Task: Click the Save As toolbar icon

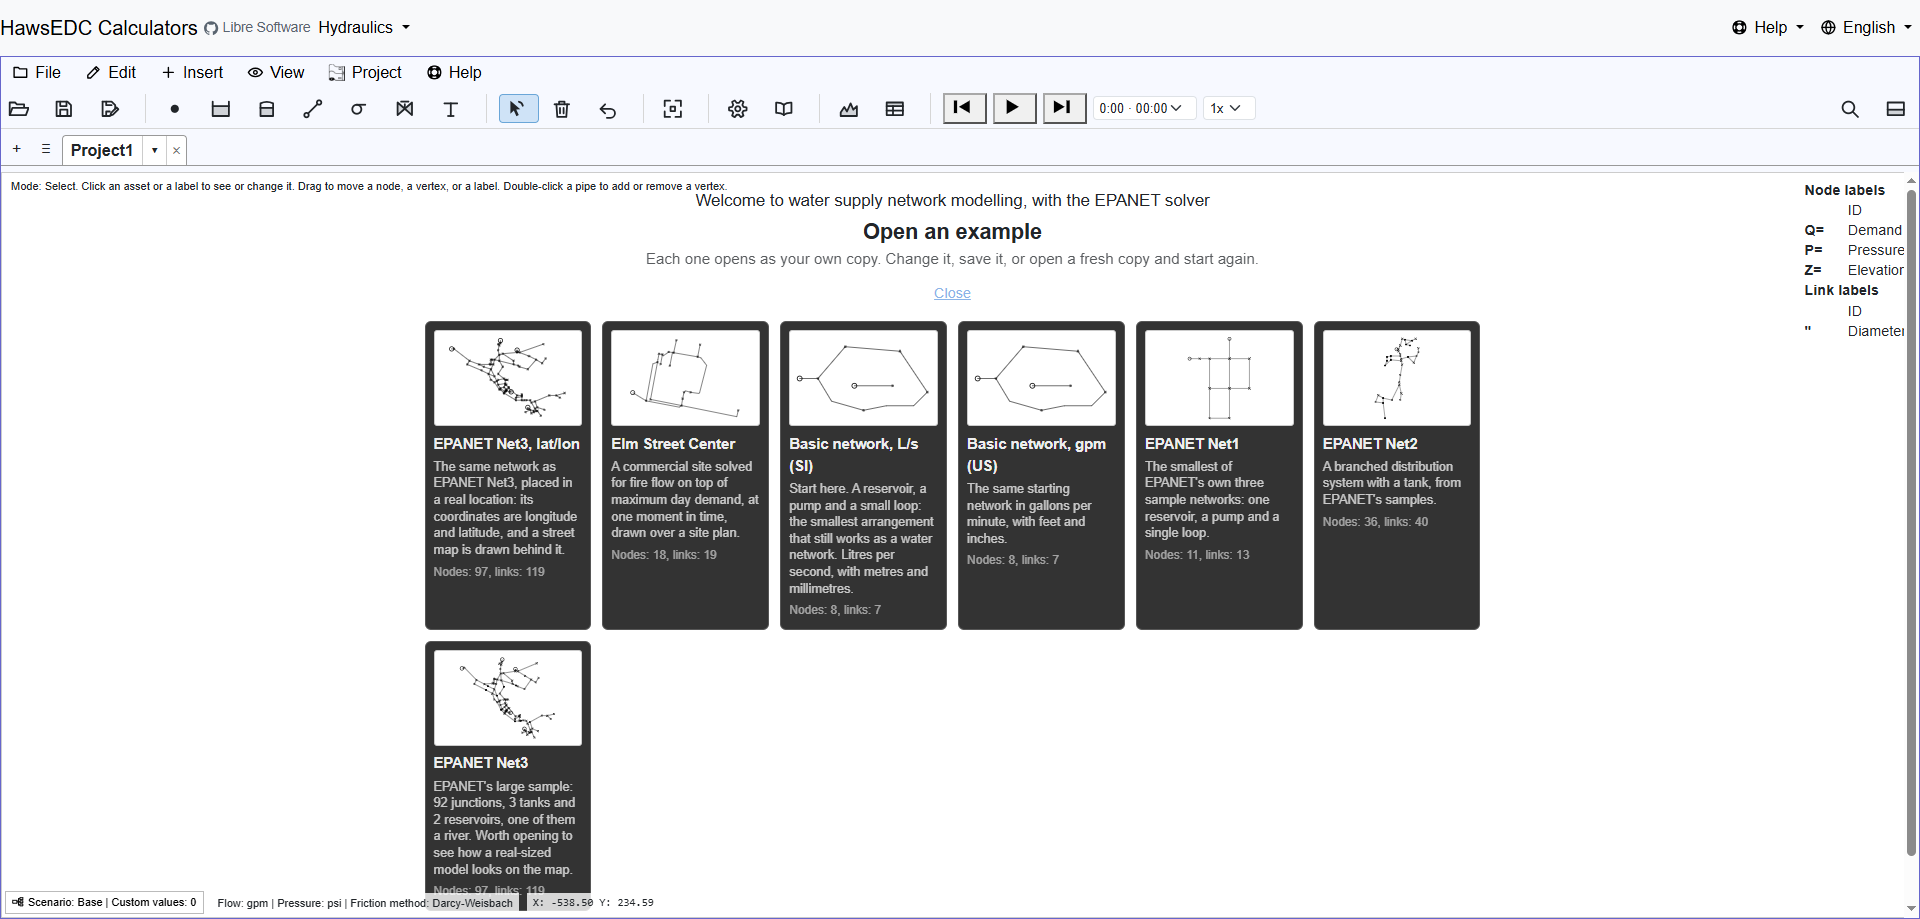Action: coord(110,109)
